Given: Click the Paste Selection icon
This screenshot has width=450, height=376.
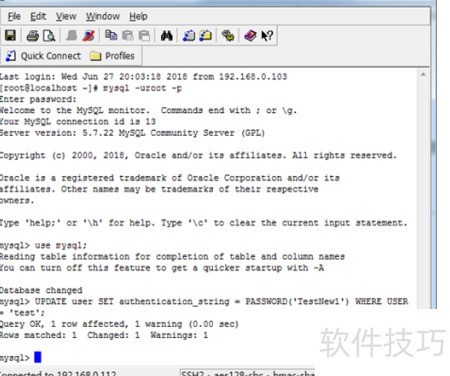Looking at the screenshot, I should (x=144, y=35).
